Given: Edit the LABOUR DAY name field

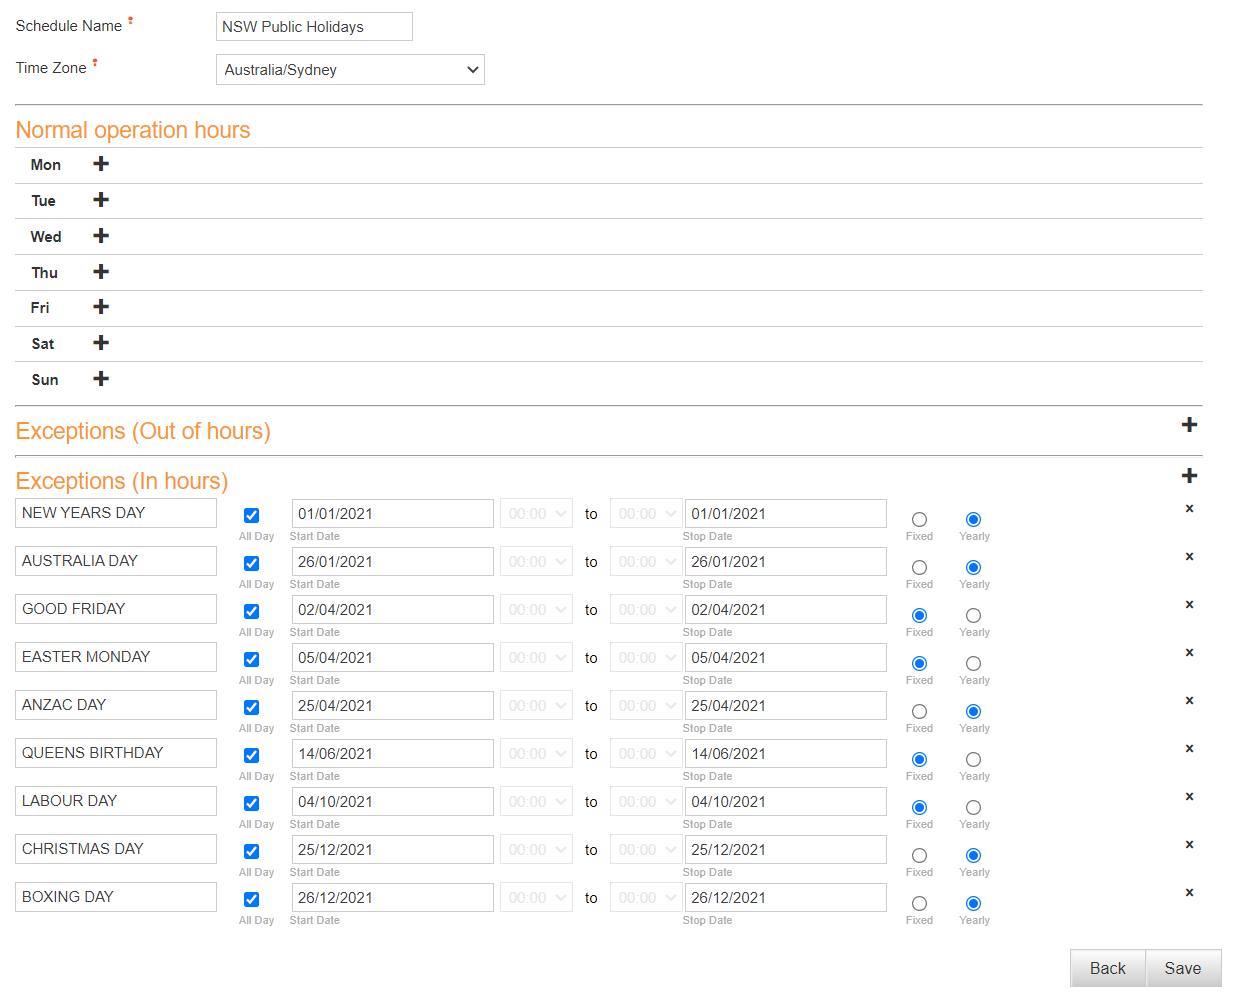Looking at the screenshot, I should point(116,801).
